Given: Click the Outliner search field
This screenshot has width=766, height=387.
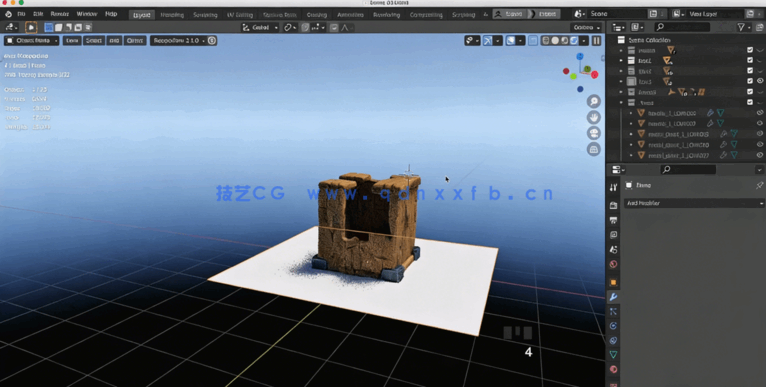Looking at the screenshot, I should coord(682,27).
